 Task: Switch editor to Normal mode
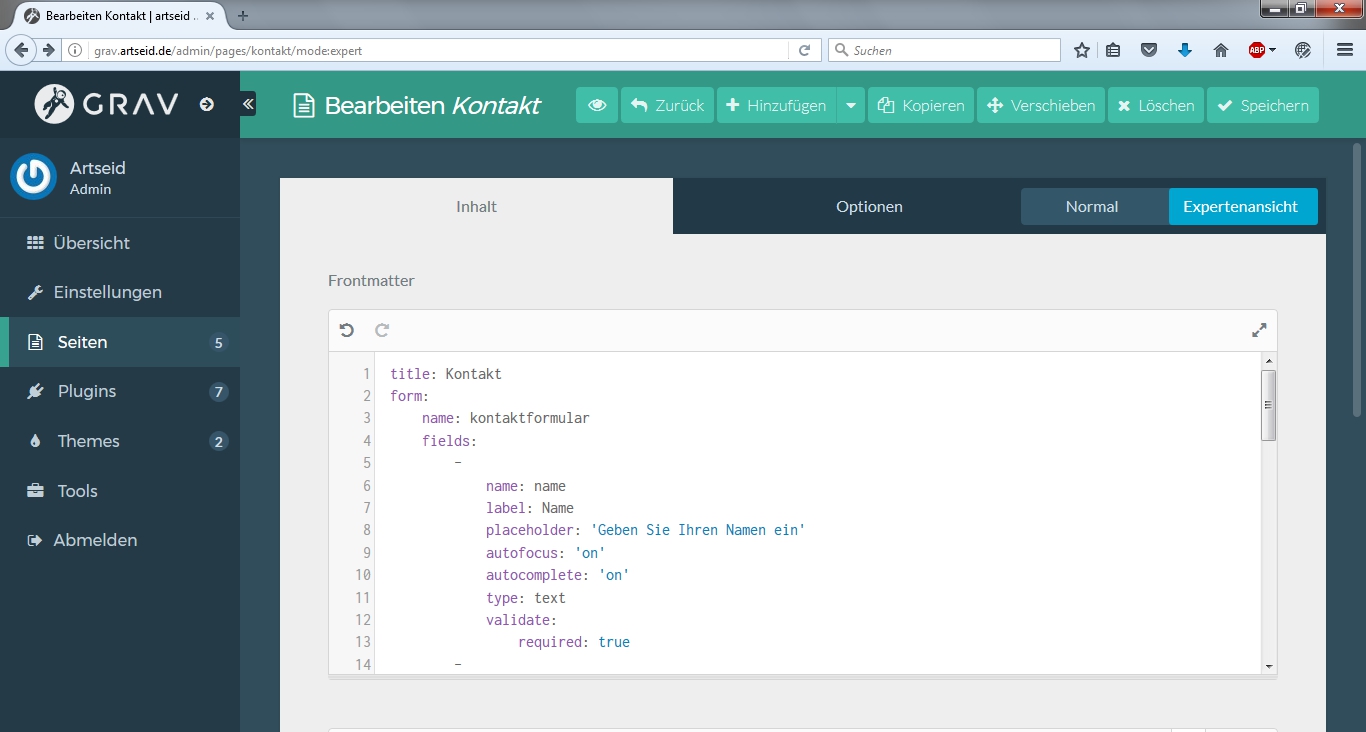pyautogui.click(x=1092, y=207)
